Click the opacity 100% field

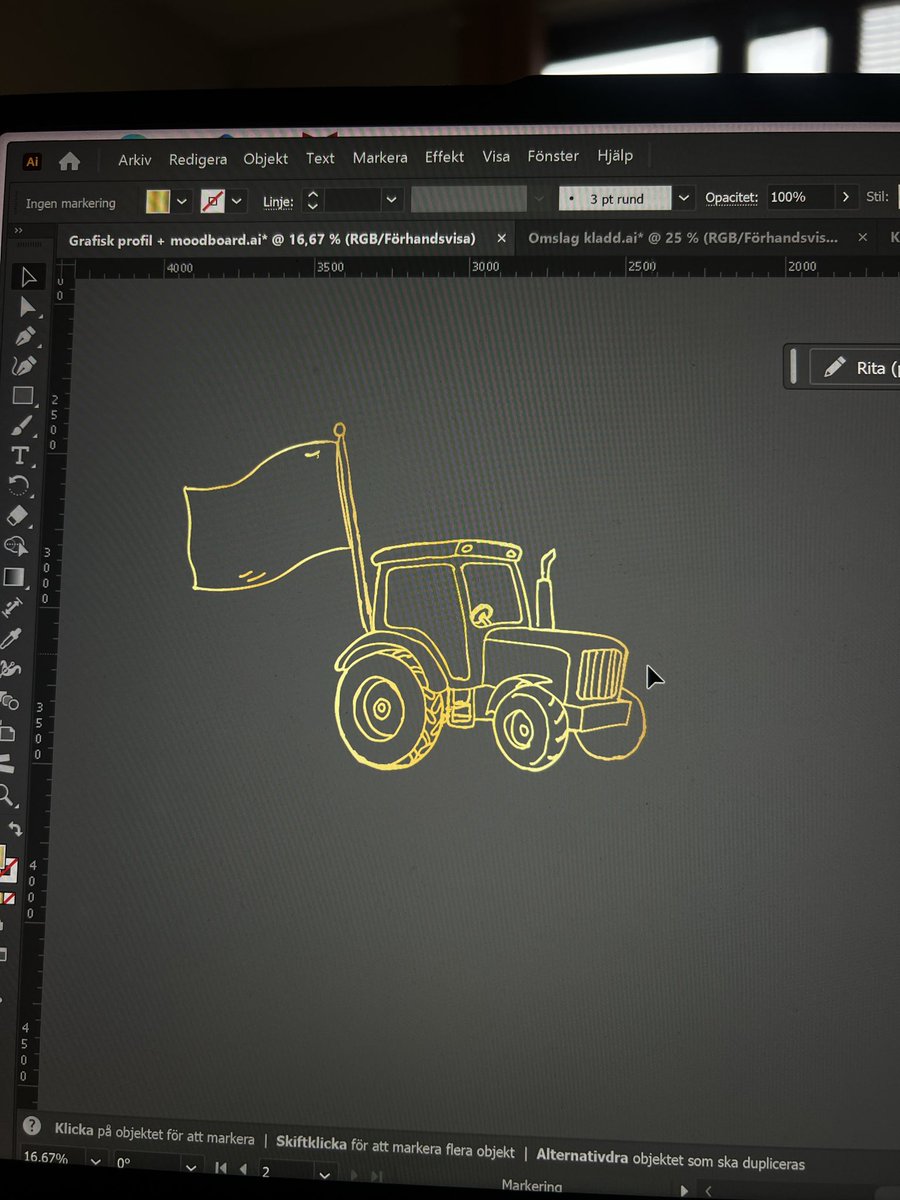(799, 197)
